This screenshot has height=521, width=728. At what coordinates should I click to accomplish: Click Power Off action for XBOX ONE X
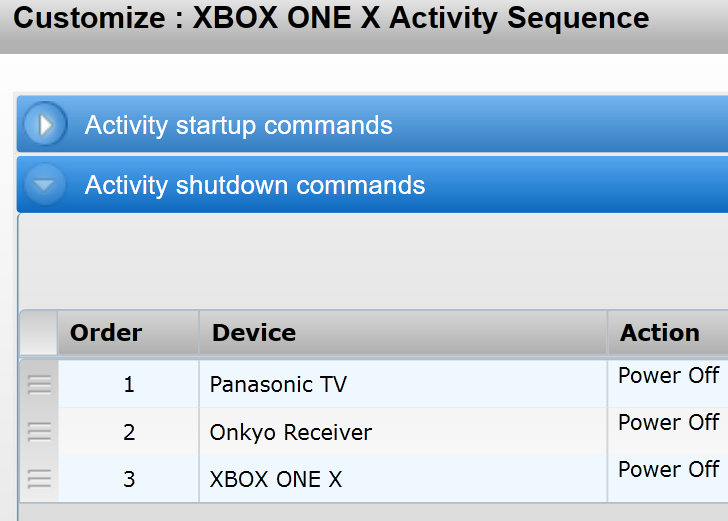669,469
